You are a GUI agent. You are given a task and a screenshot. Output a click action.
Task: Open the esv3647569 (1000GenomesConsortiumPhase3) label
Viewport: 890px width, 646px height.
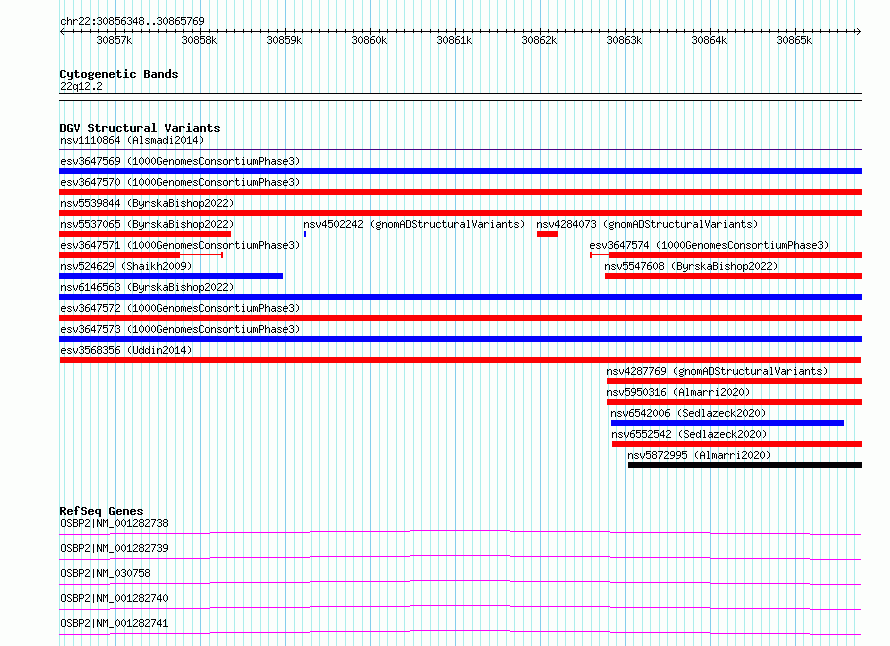tap(180, 161)
